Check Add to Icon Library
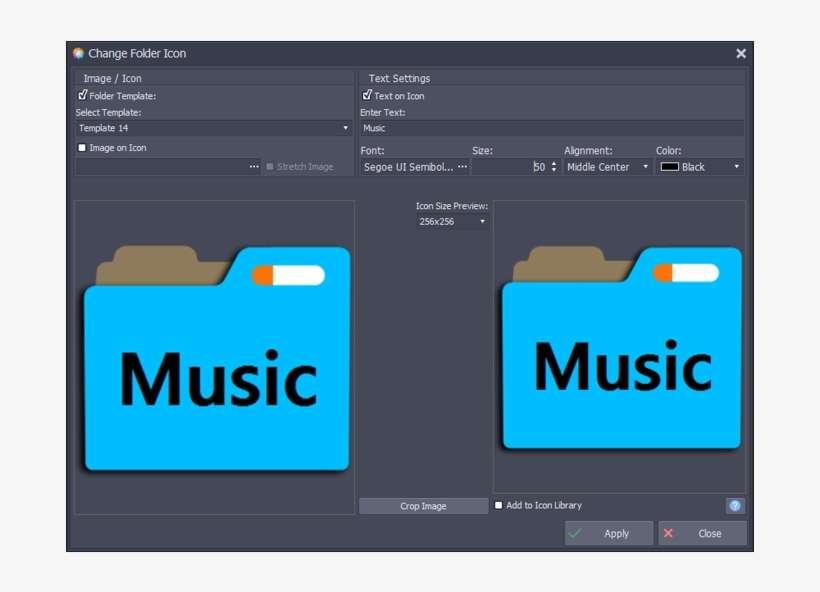 pyautogui.click(x=497, y=505)
